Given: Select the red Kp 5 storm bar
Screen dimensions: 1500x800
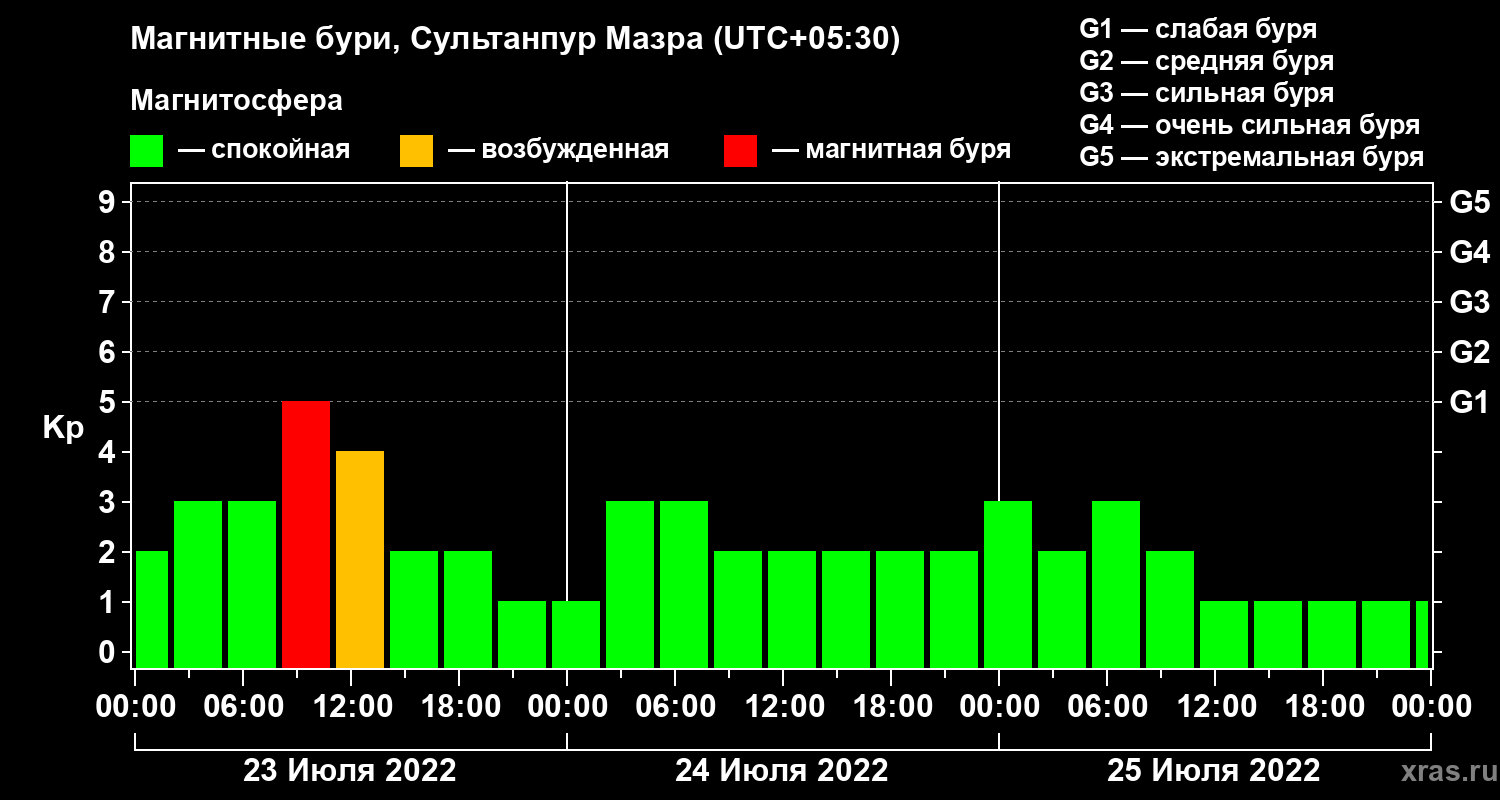Looking at the screenshot, I should tap(306, 535).
